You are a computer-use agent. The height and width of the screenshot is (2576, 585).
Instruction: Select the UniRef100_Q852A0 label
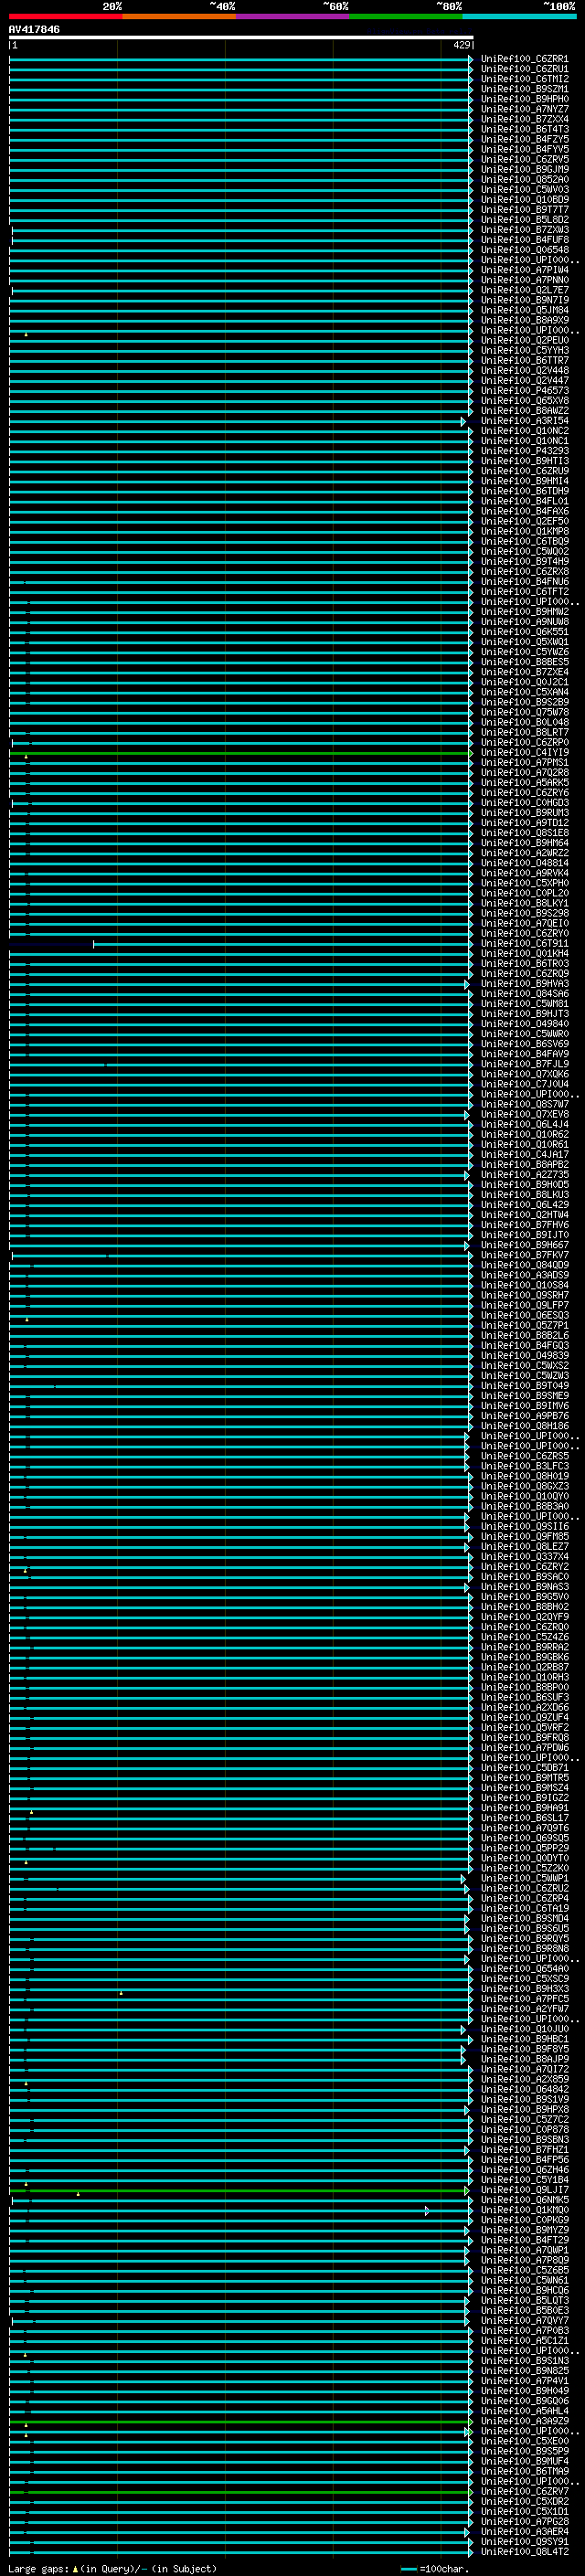pyautogui.click(x=524, y=179)
